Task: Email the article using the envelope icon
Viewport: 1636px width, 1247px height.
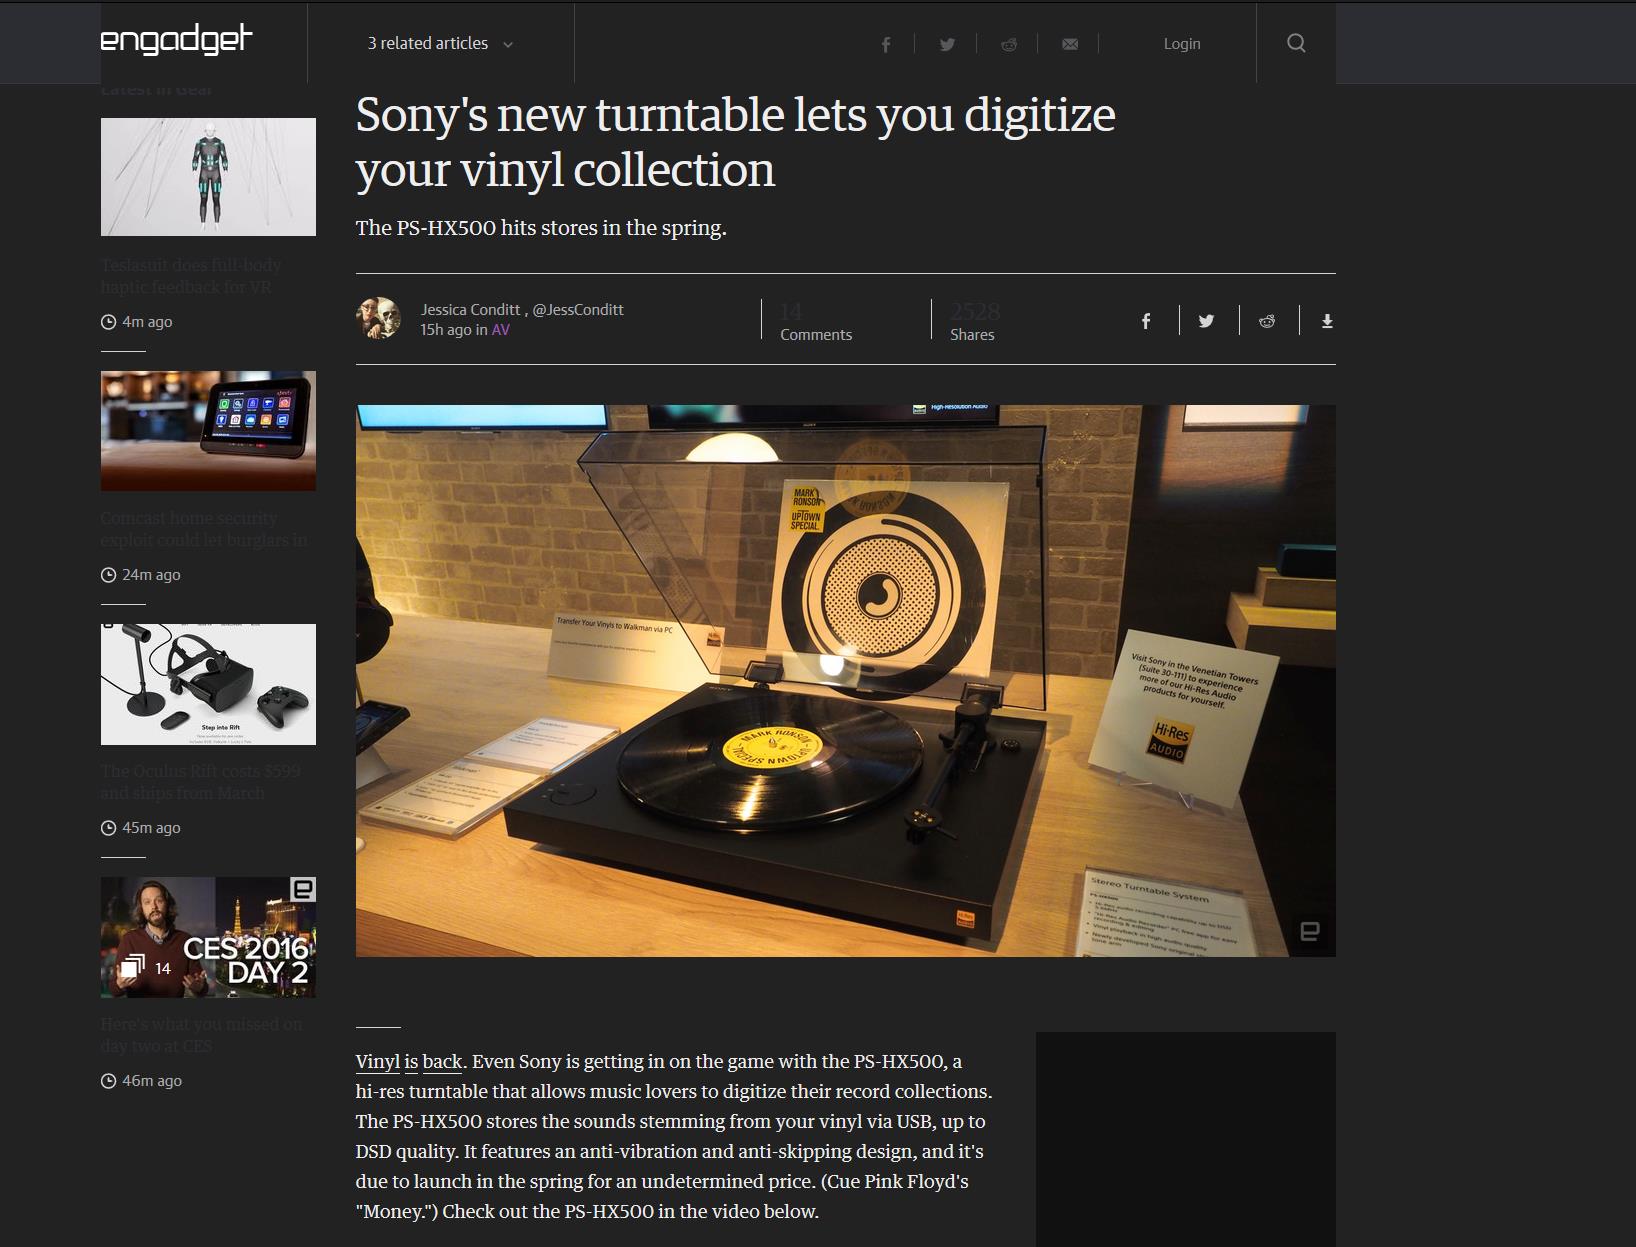Action: coord(1069,44)
